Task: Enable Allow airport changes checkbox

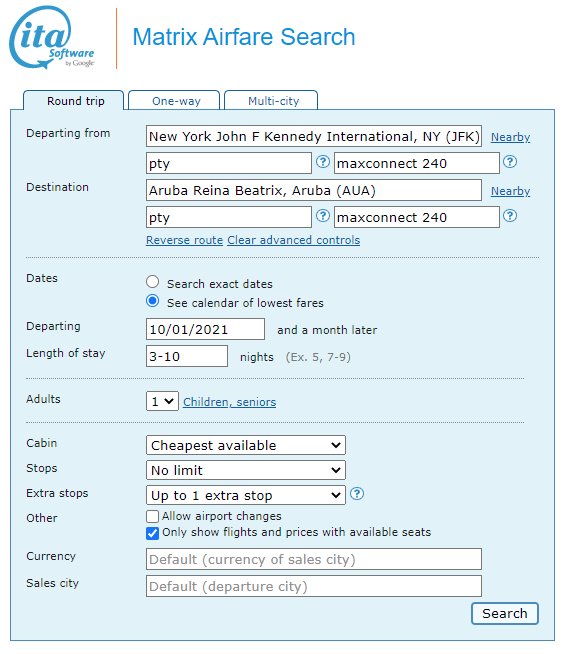Action: [x=153, y=516]
